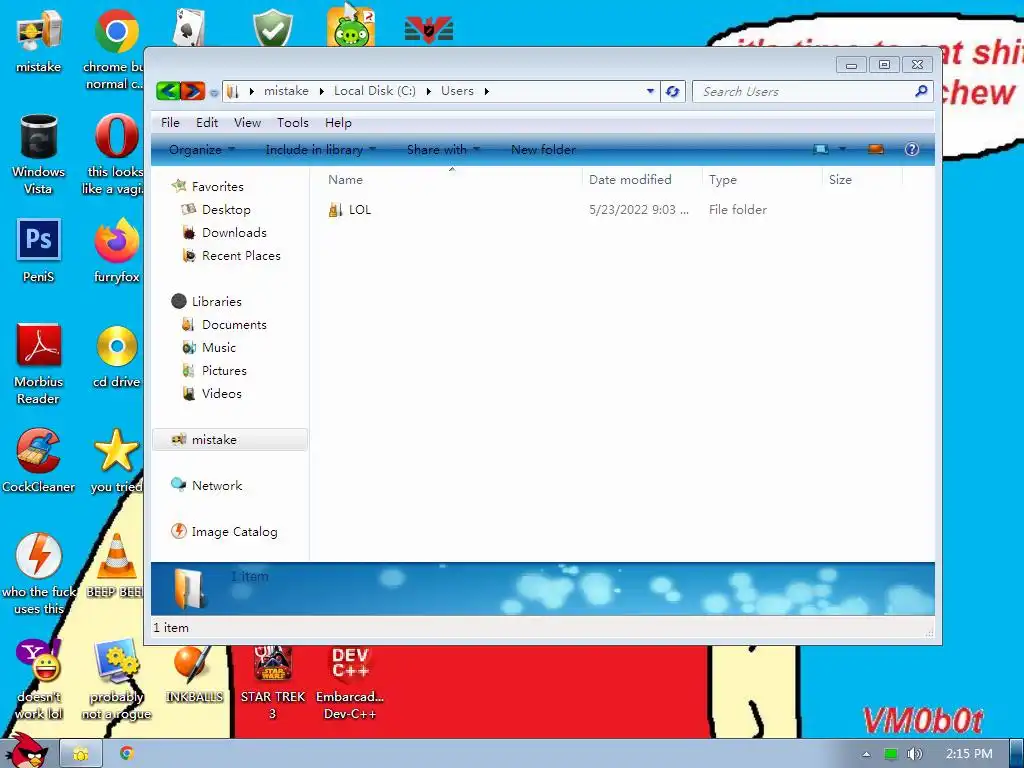The image size is (1024, 768).
Task: Select the Windows Vista recycle bin icon
Action: [39, 154]
